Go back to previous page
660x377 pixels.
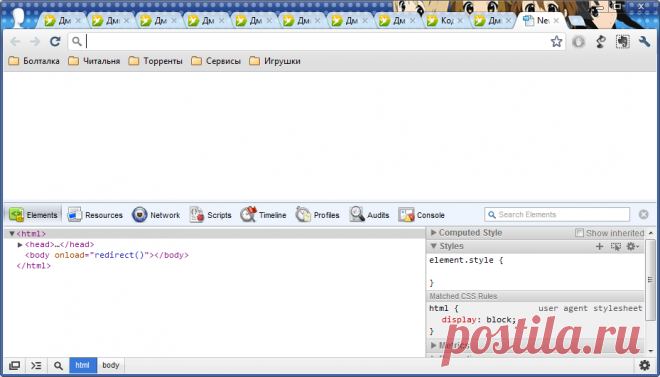point(15,41)
